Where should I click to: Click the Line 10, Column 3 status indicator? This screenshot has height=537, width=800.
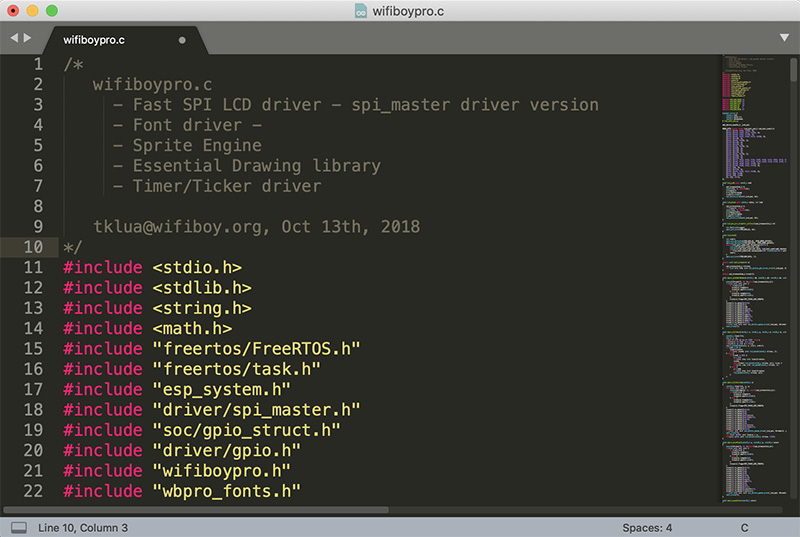[x=83, y=527]
